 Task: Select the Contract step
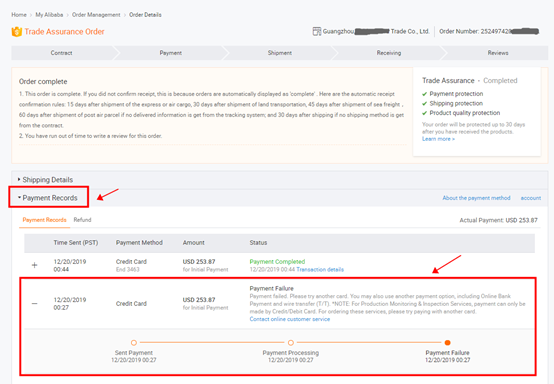tap(61, 53)
